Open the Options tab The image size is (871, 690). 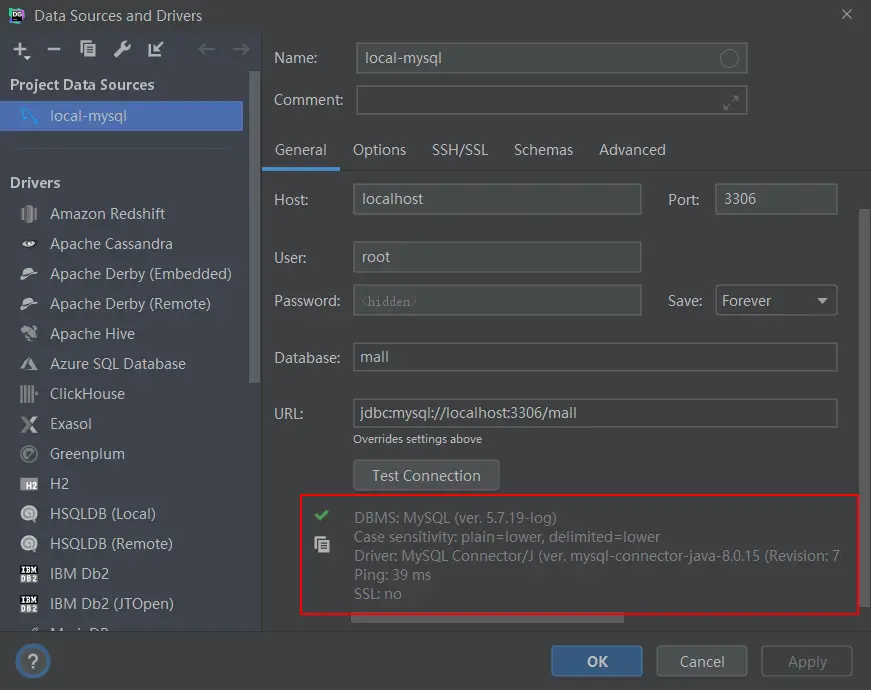(379, 150)
